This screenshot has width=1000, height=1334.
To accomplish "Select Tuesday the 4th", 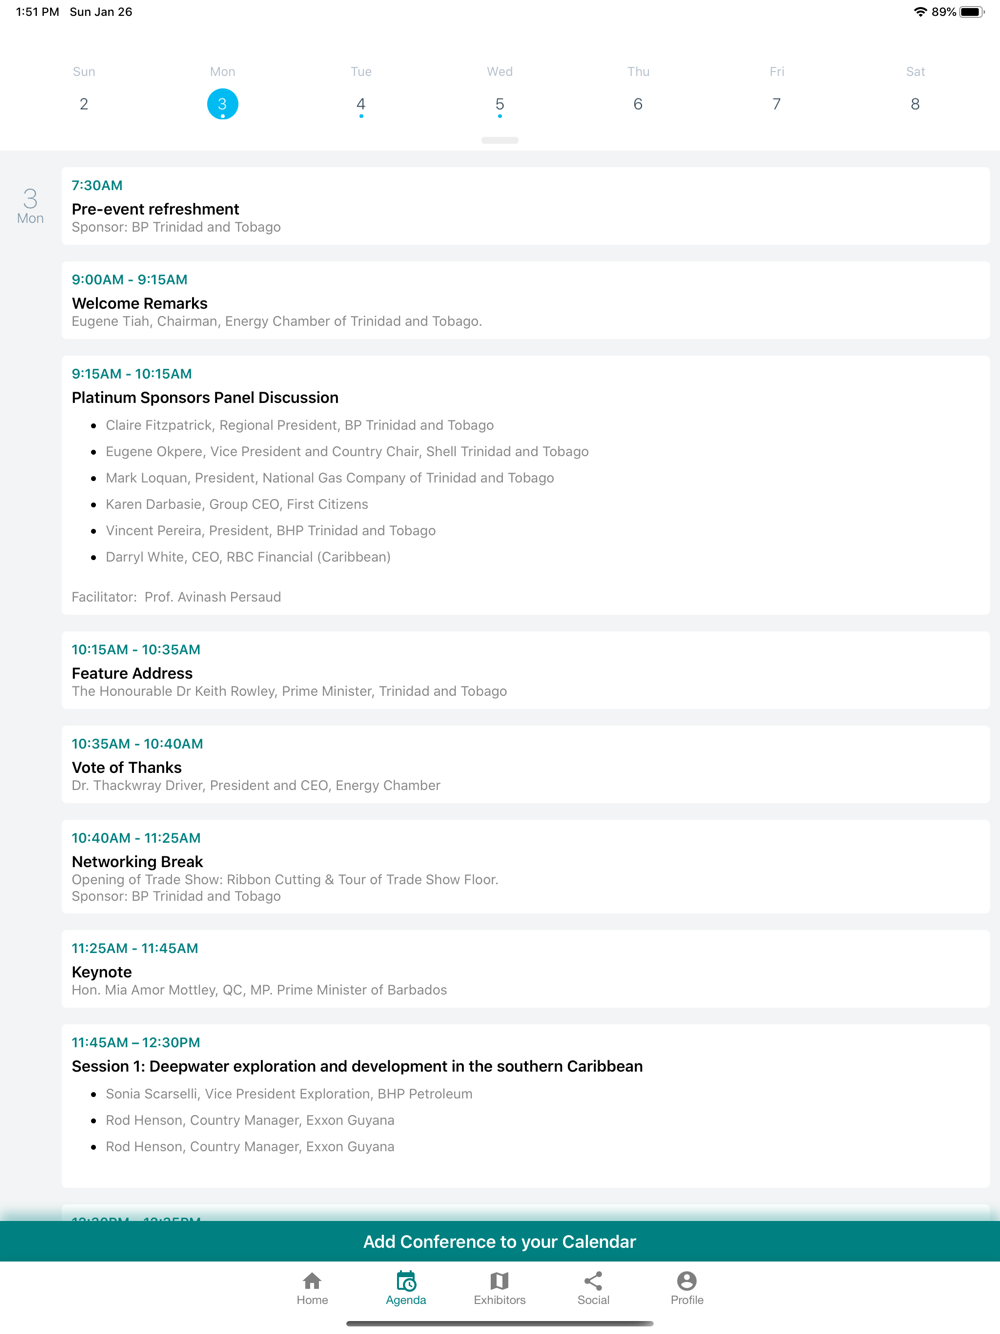I will point(361,104).
